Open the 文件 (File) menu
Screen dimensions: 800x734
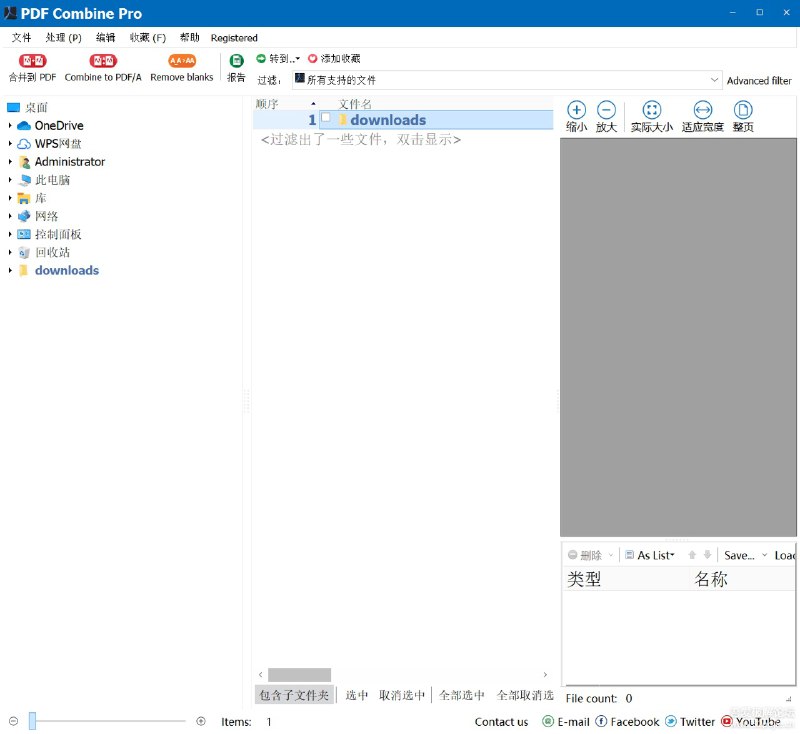point(22,37)
